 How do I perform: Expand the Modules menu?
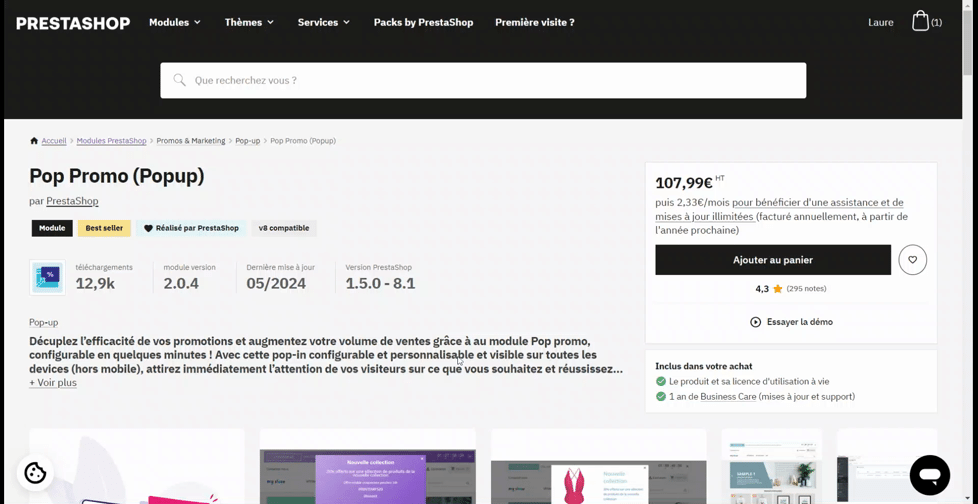[x=175, y=22]
